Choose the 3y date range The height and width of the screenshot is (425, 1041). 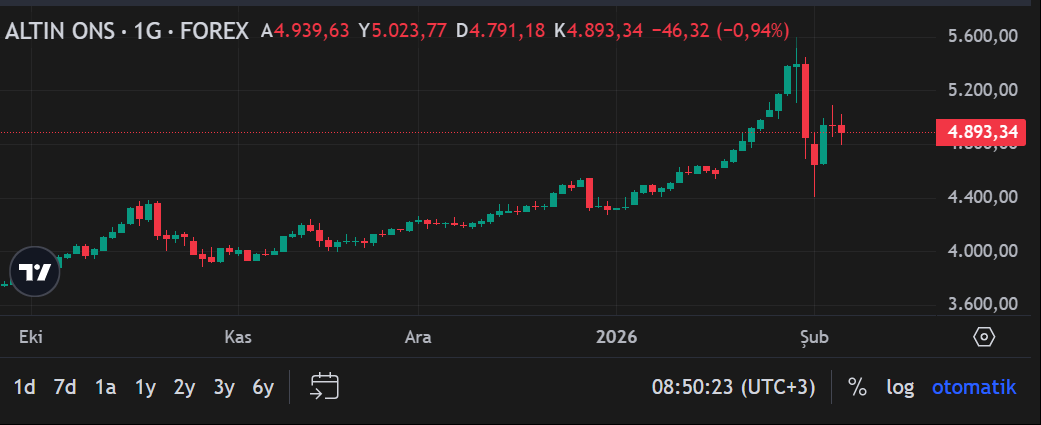(x=223, y=387)
